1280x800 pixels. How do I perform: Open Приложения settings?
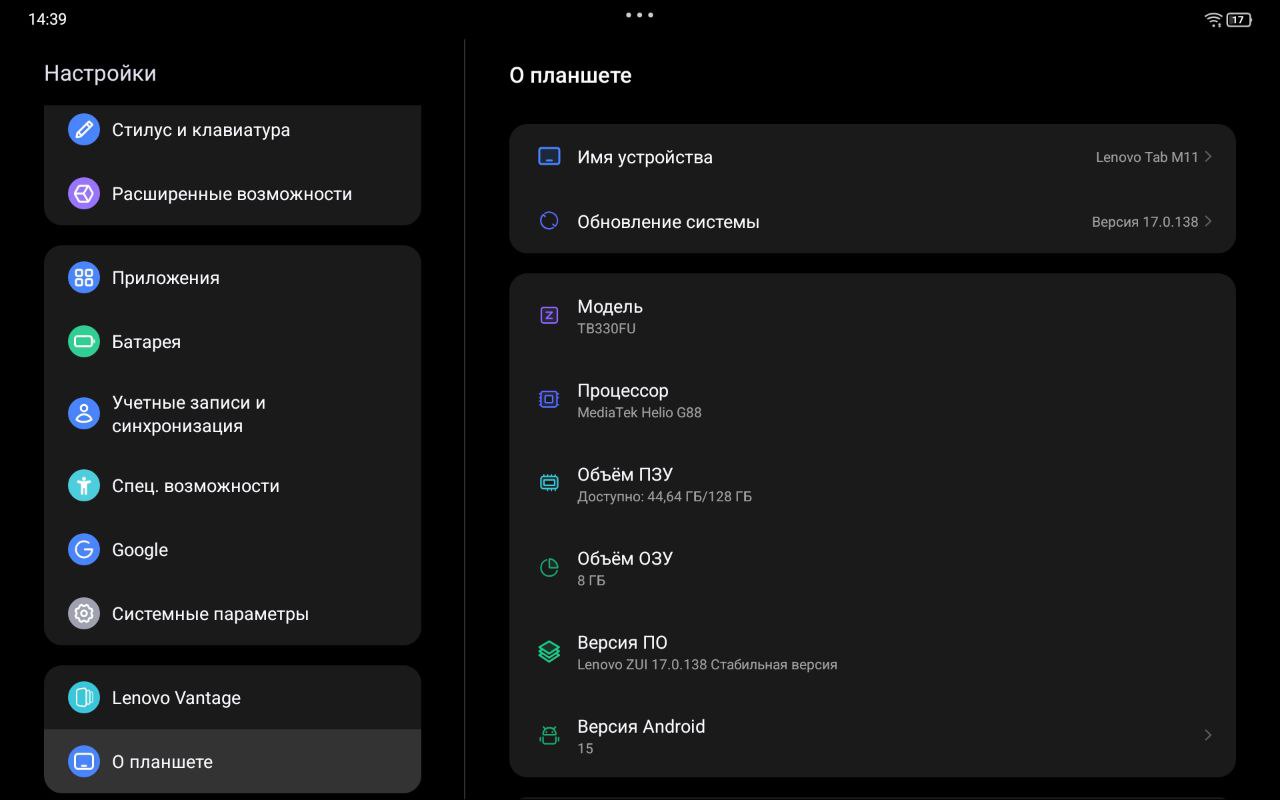(232, 277)
